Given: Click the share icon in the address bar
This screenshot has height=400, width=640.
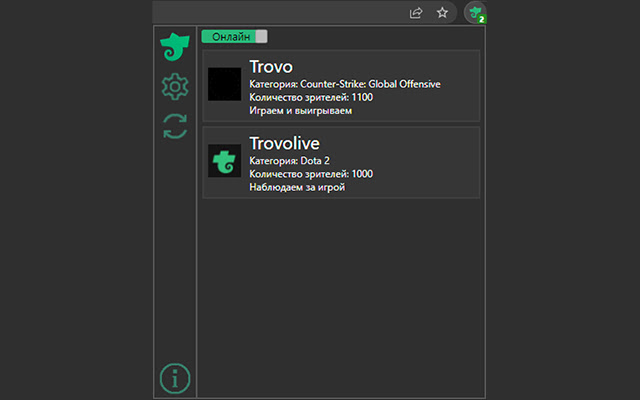Looking at the screenshot, I should (416, 13).
